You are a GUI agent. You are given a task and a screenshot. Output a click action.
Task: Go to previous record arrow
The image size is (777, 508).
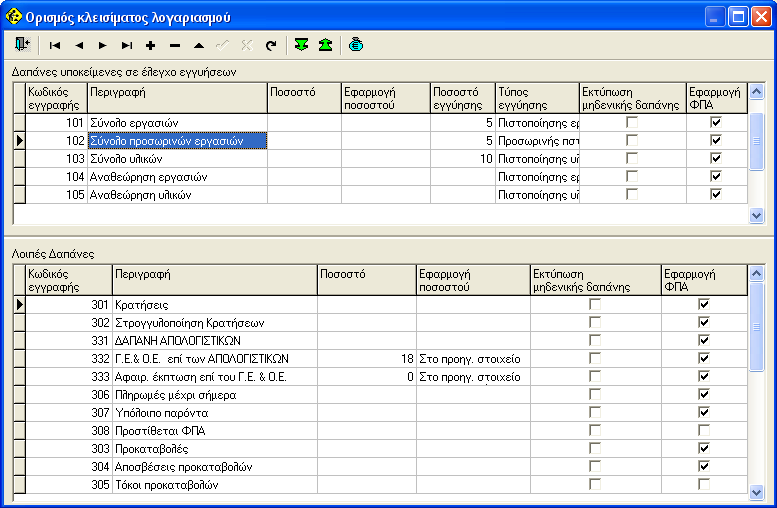(x=78, y=45)
